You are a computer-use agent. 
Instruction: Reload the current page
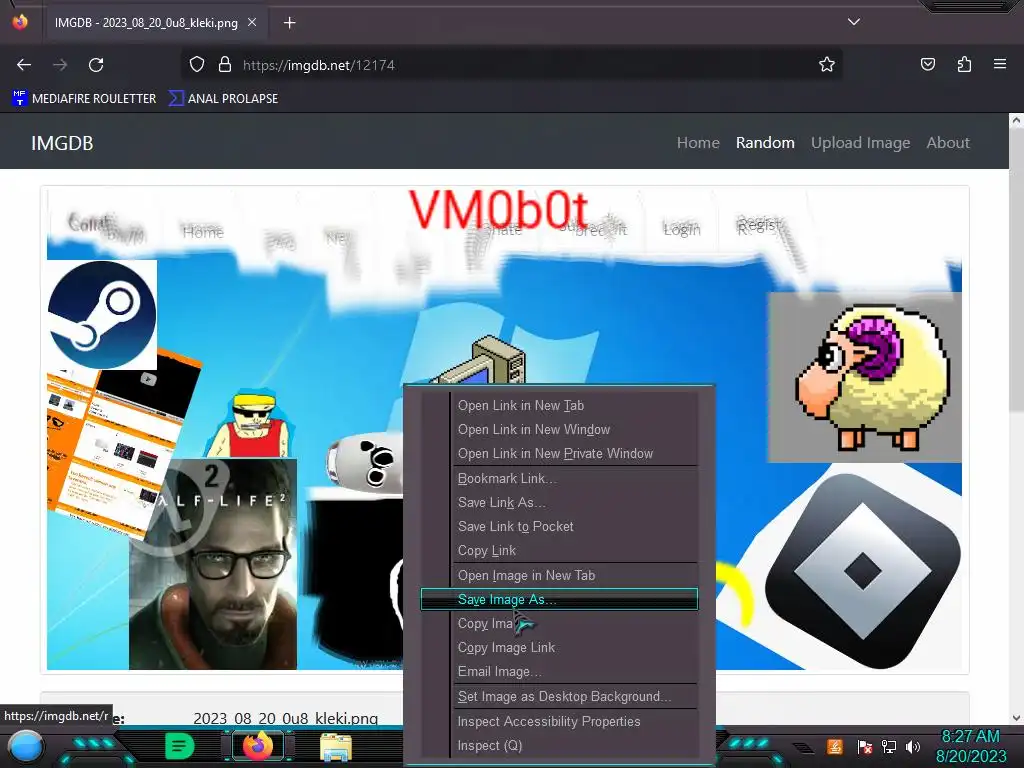(96, 65)
